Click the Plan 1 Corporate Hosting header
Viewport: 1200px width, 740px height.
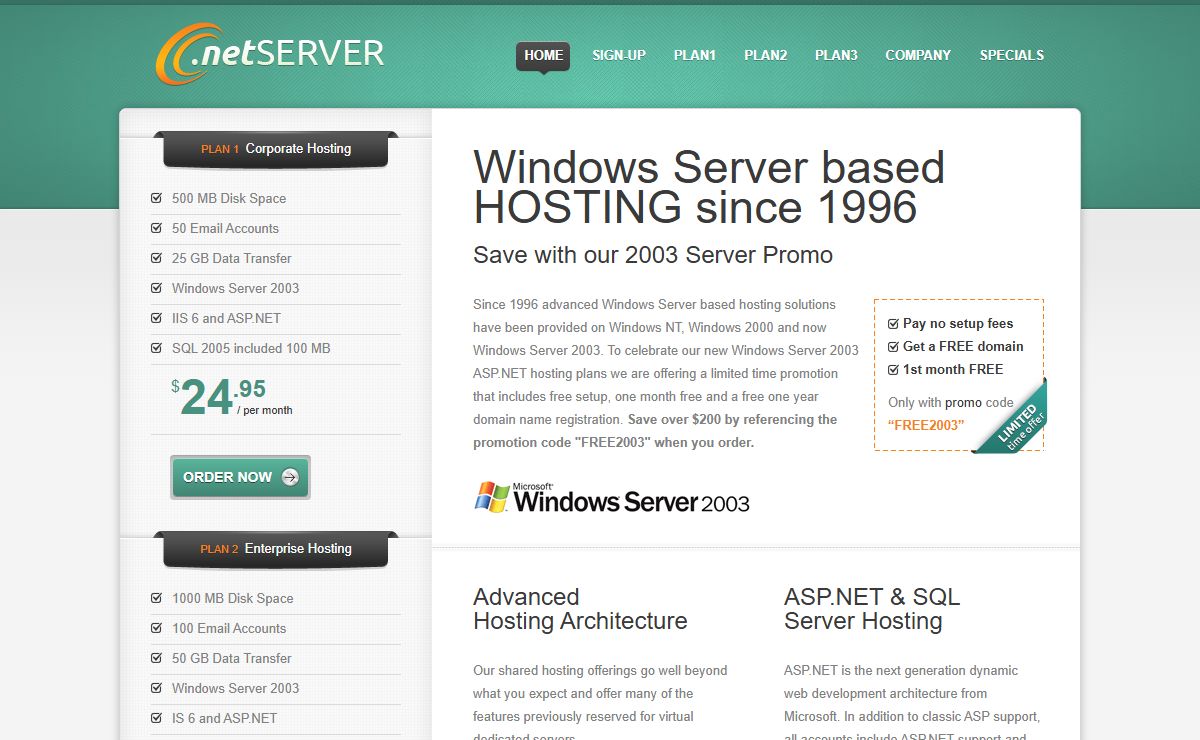(276, 149)
